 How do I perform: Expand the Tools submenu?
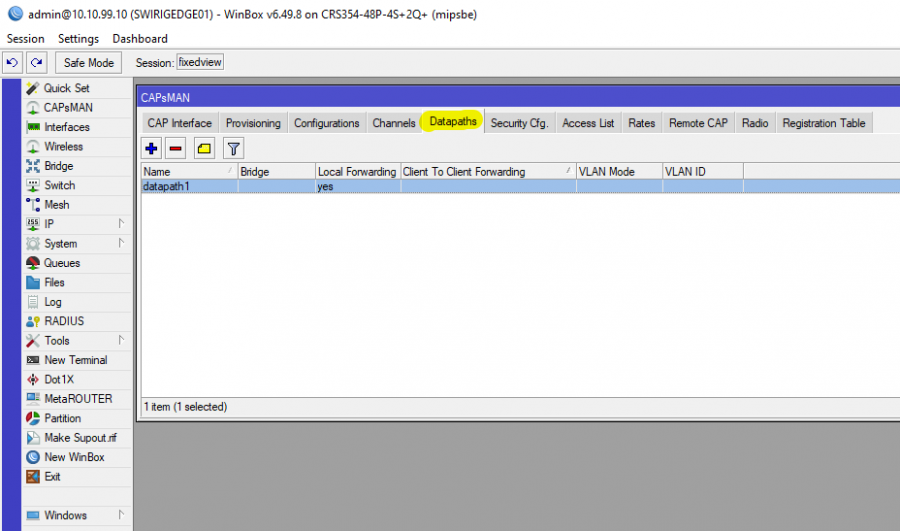tap(56, 341)
